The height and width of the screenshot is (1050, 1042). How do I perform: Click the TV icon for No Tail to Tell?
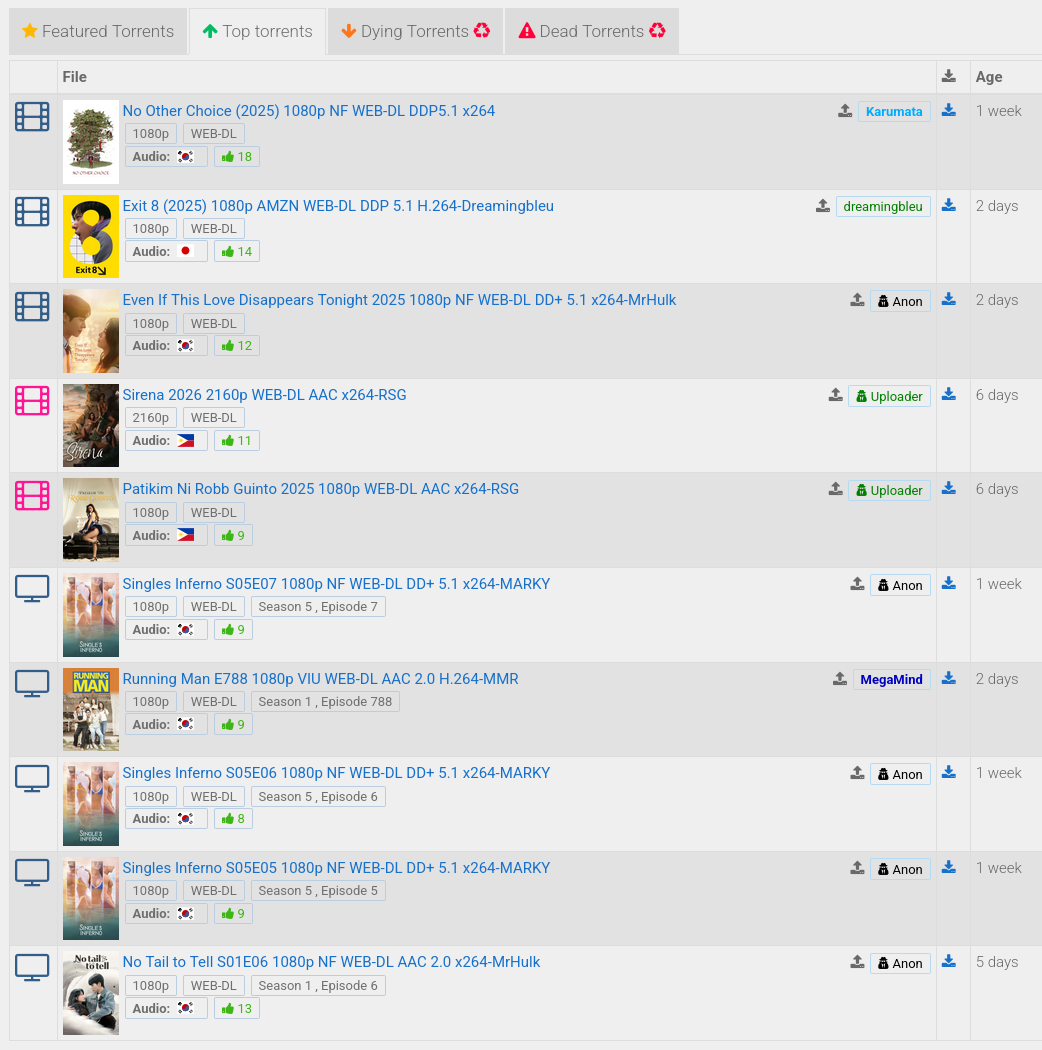(32, 968)
